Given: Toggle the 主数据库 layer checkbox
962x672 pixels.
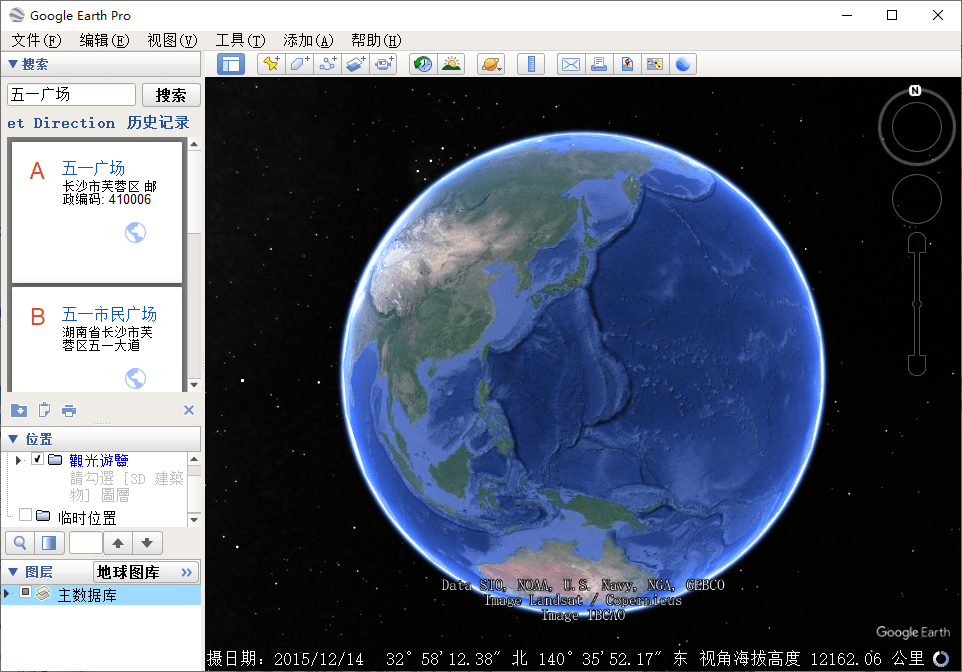Looking at the screenshot, I should (26, 593).
